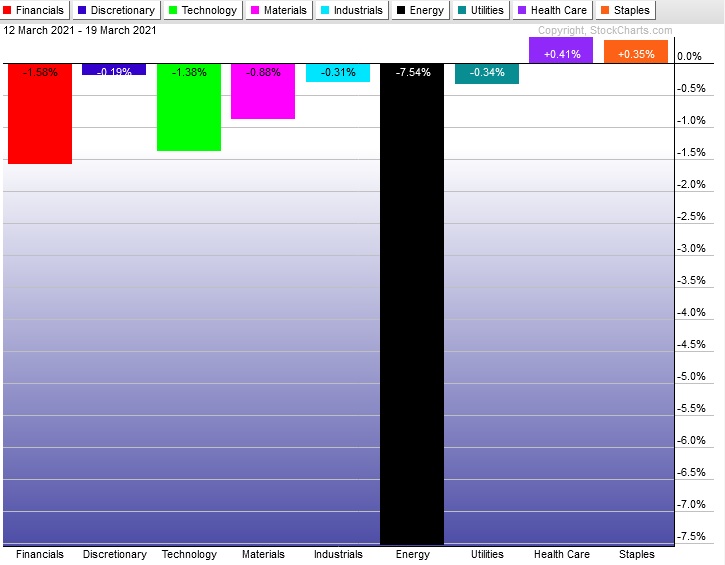Toggle the Utilities legend button
Screen dimensions: 725x565
481,10
